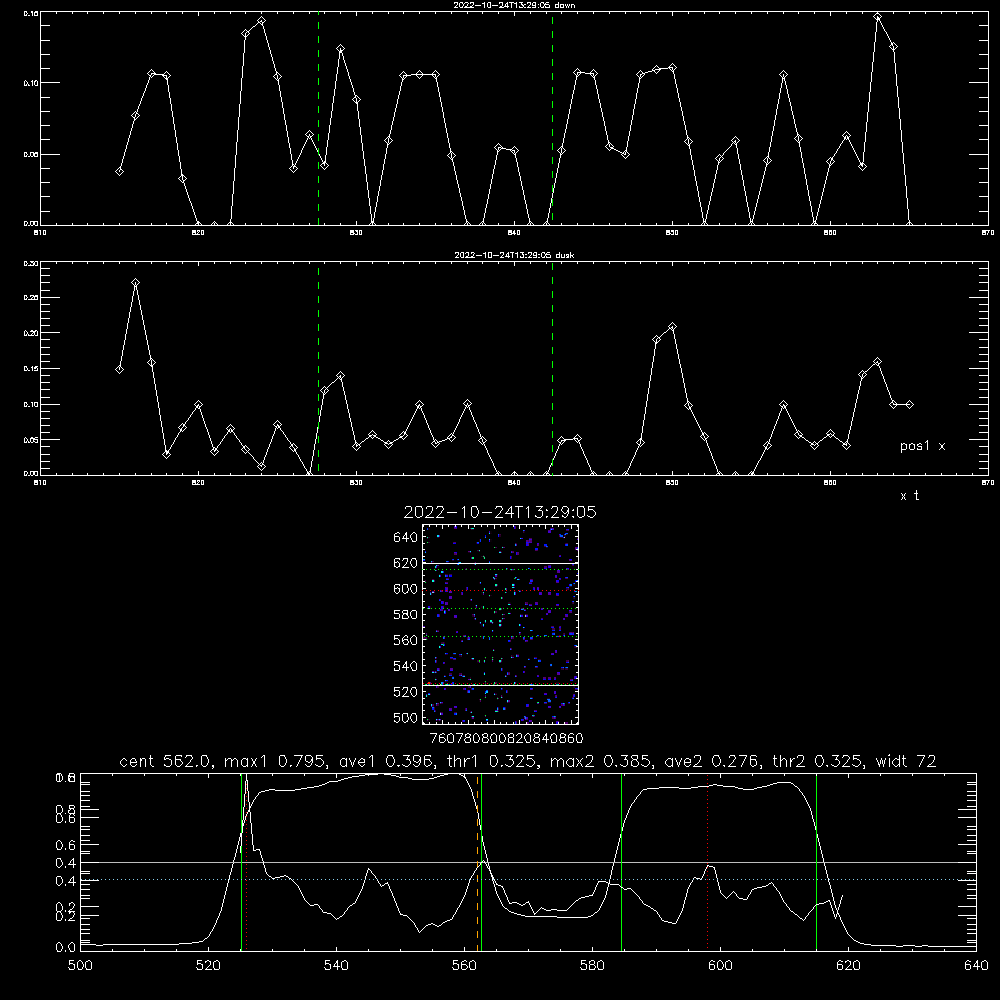The height and width of the screenshot is (1000, 1000).
Task: Click the particle scatter image panel
Action: (x=500, y=624)
